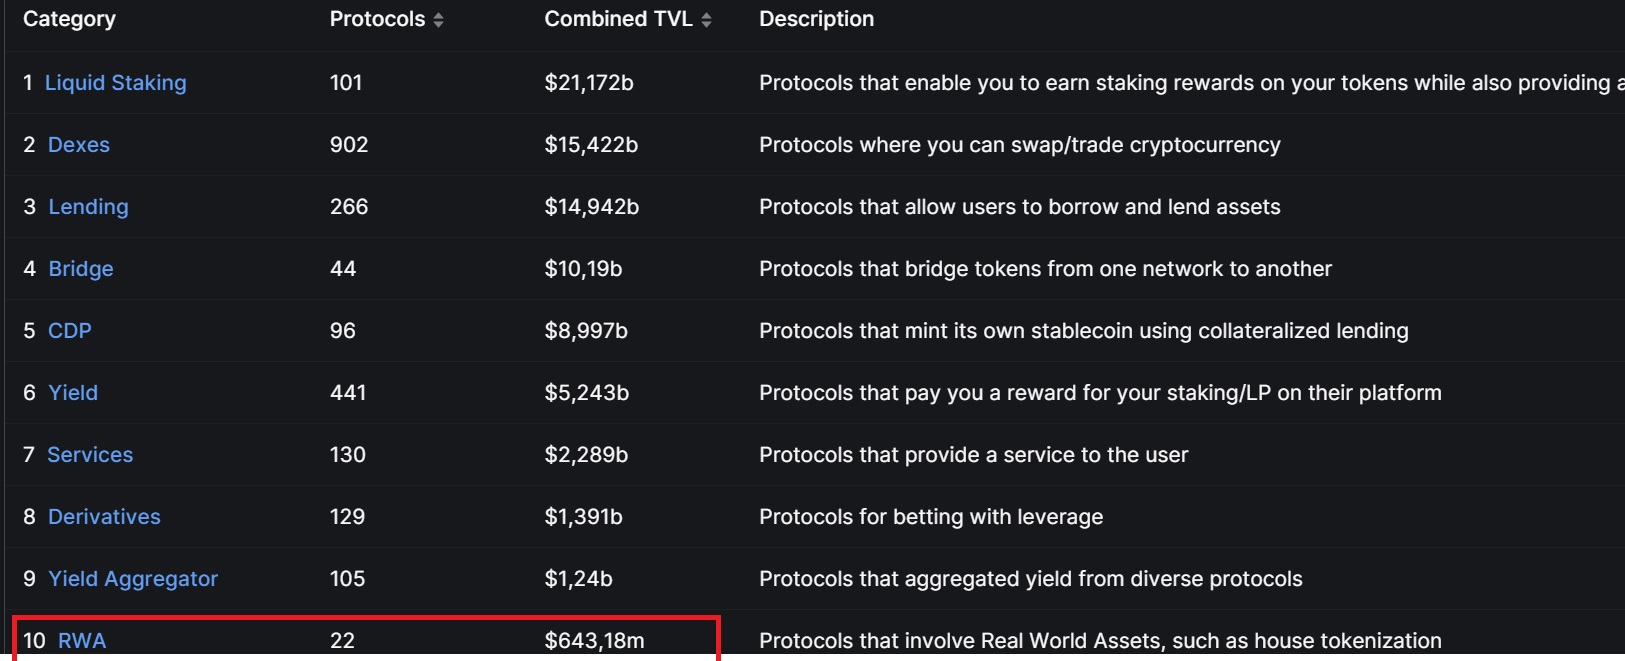The image size is (1625, 661).
Task: Open the Liquid Staking category link
Action: [115, 83]
